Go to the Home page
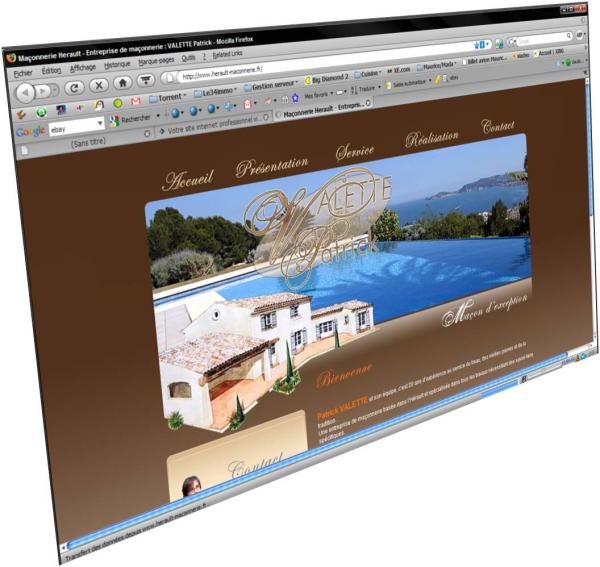The image size is (600, 567). point(122,82)
